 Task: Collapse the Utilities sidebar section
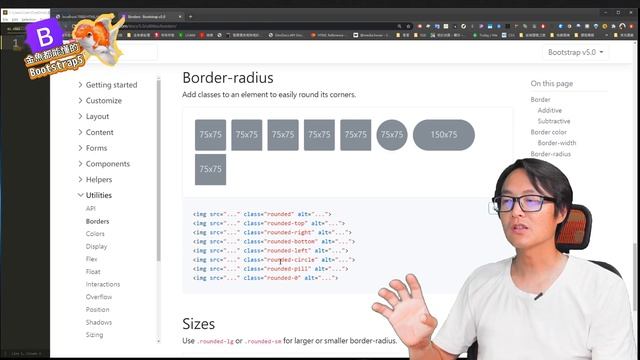95,195
